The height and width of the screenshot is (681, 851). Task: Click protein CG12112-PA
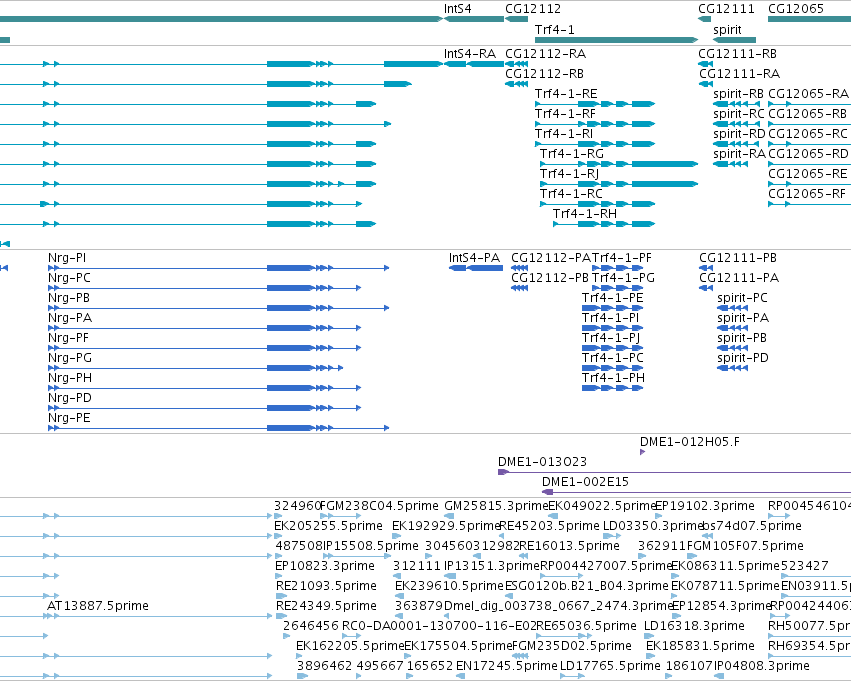[551, 258]
